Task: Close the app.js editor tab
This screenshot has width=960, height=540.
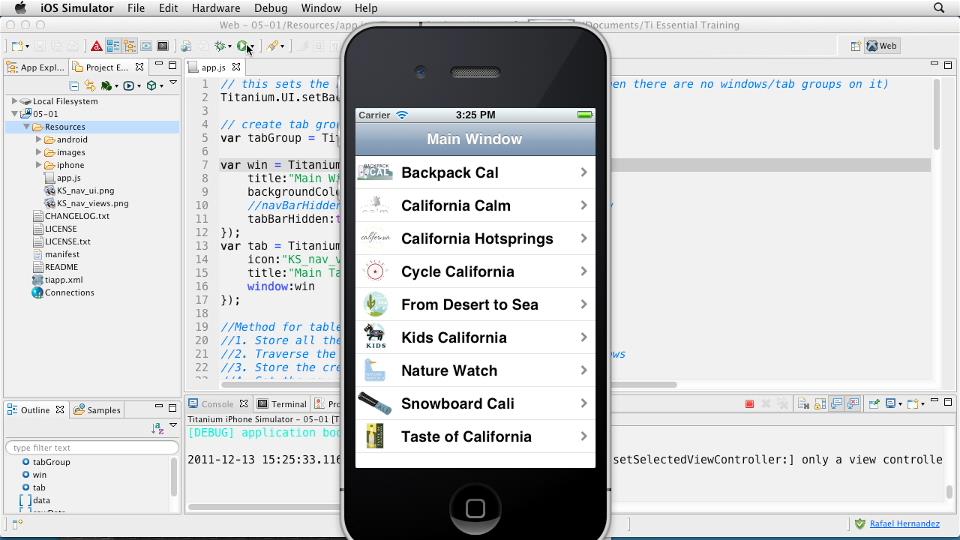Action: pyautogui.click(x=236, y=67)
